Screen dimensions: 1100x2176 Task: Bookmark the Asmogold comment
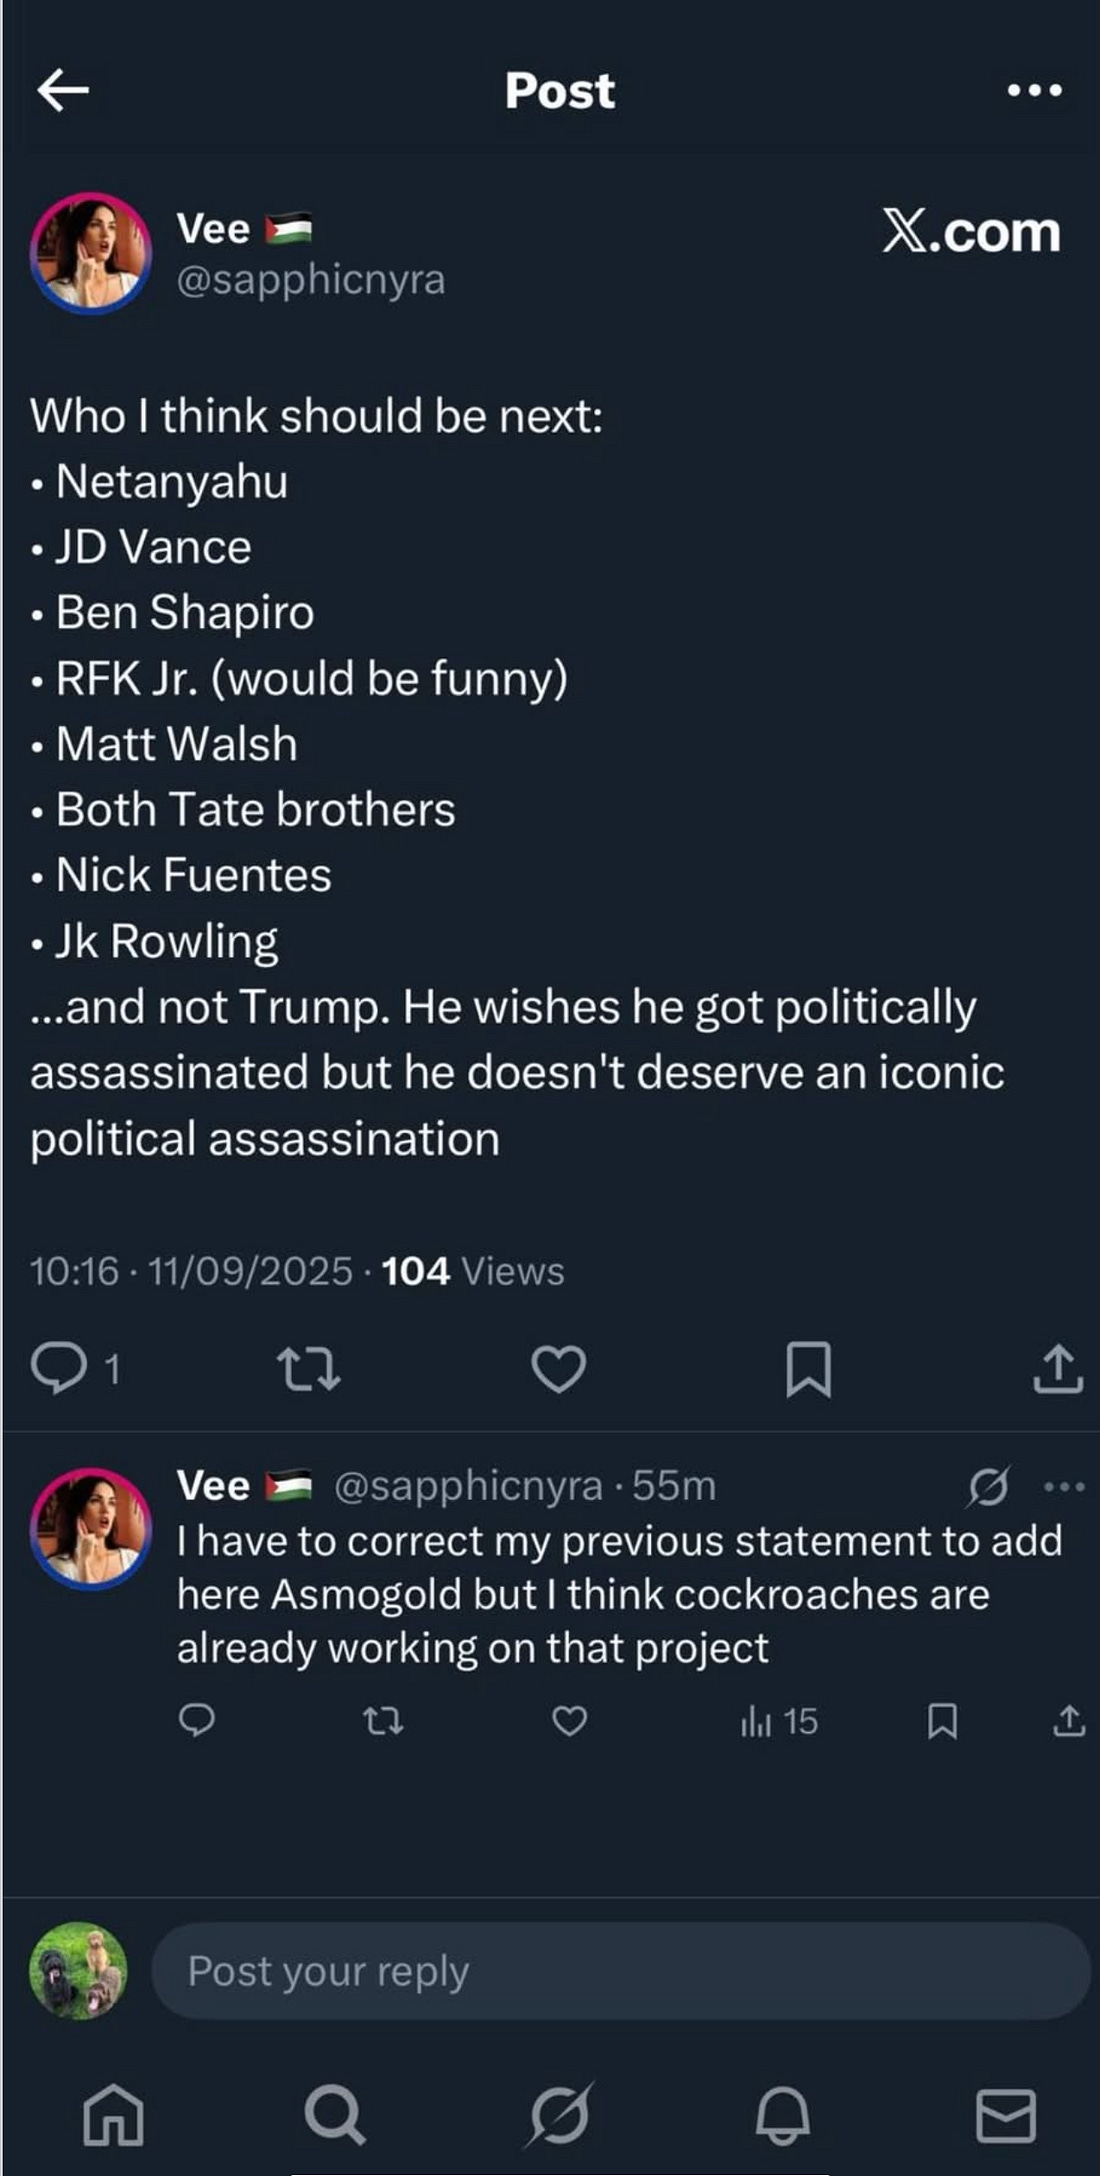(942, 1721)
